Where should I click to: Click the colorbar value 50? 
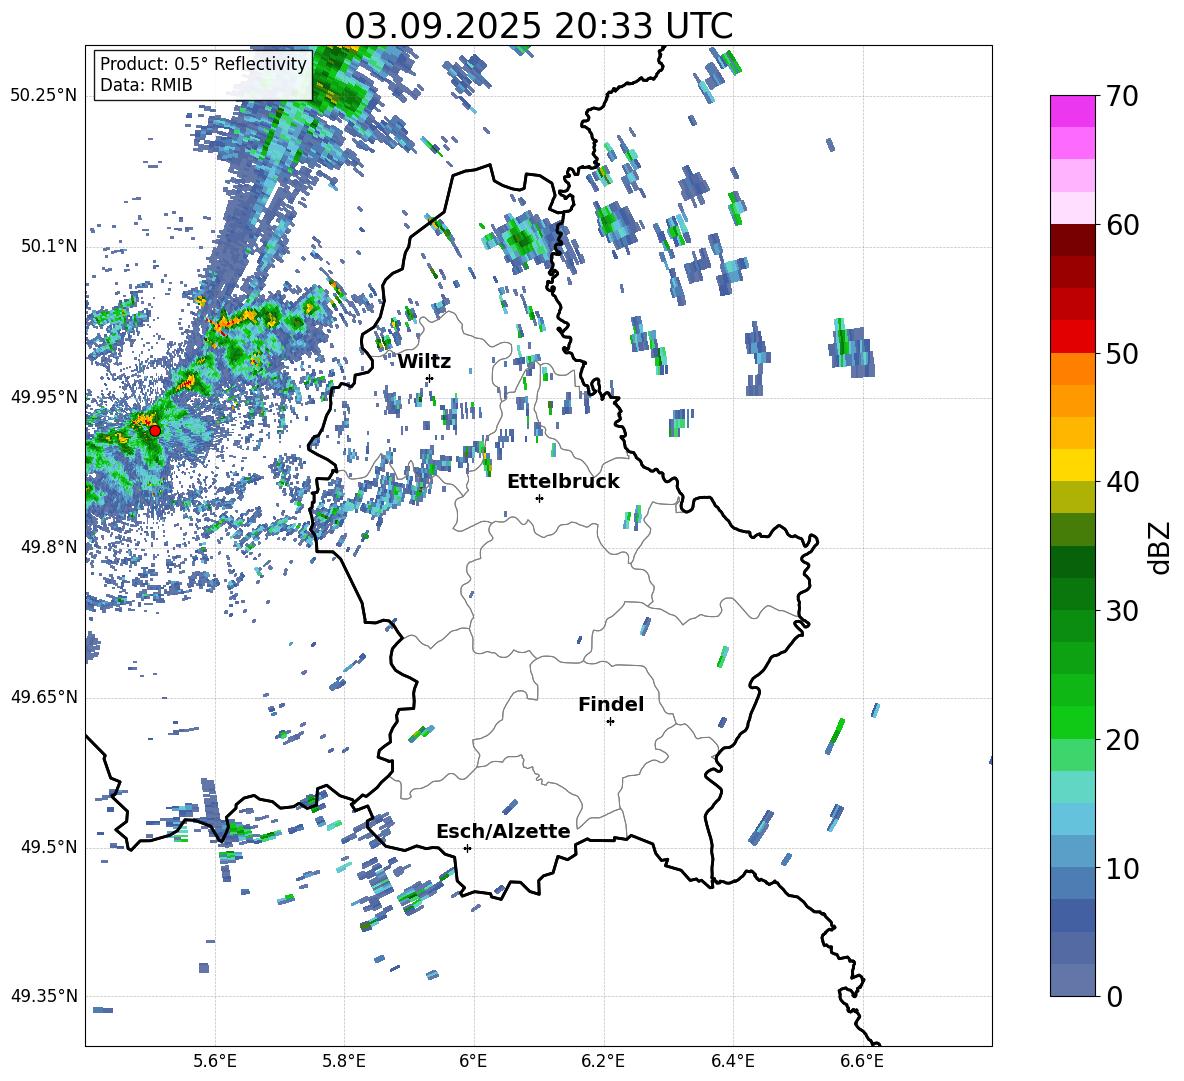[x=1122, y=353]
